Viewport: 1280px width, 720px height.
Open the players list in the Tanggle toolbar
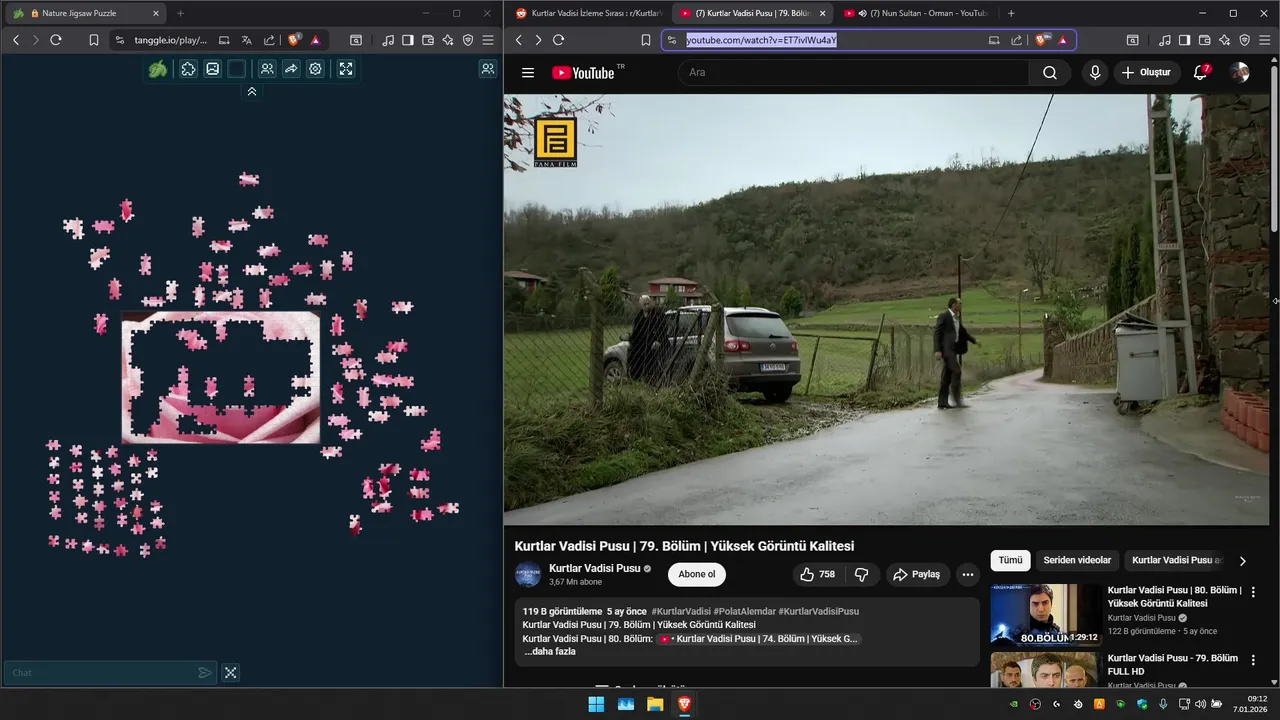click(x=267, y=69)
